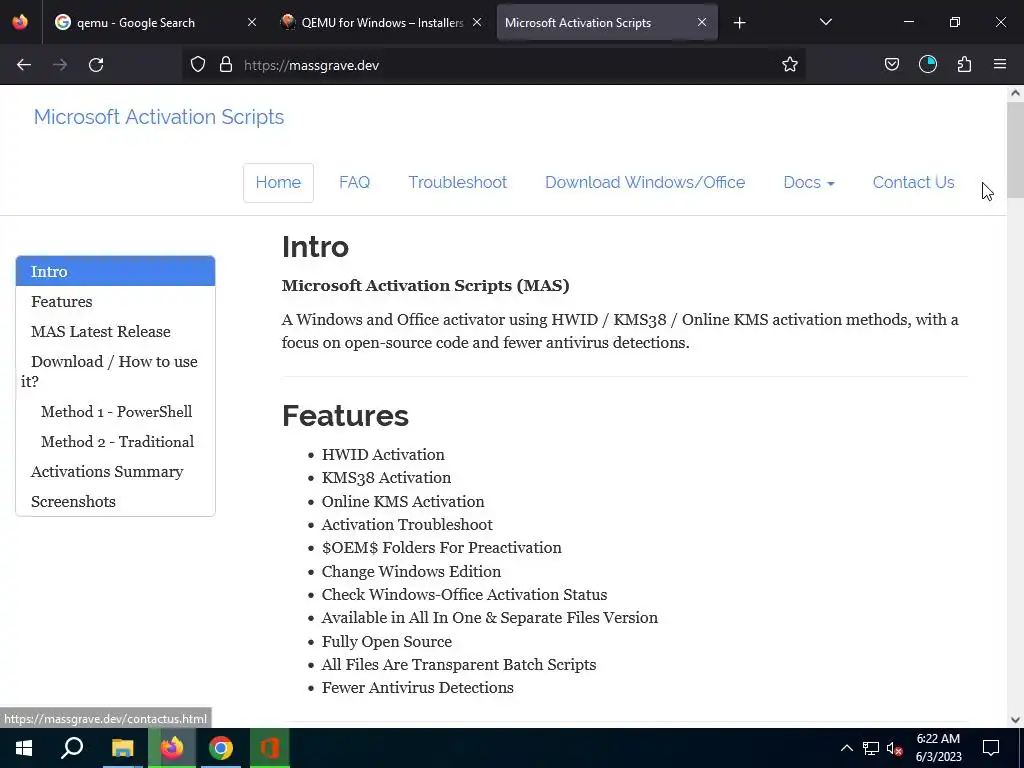1024x768 pixels.
Task: Expand the Docs dropdown menu
Action: click(x=808, y=182)
